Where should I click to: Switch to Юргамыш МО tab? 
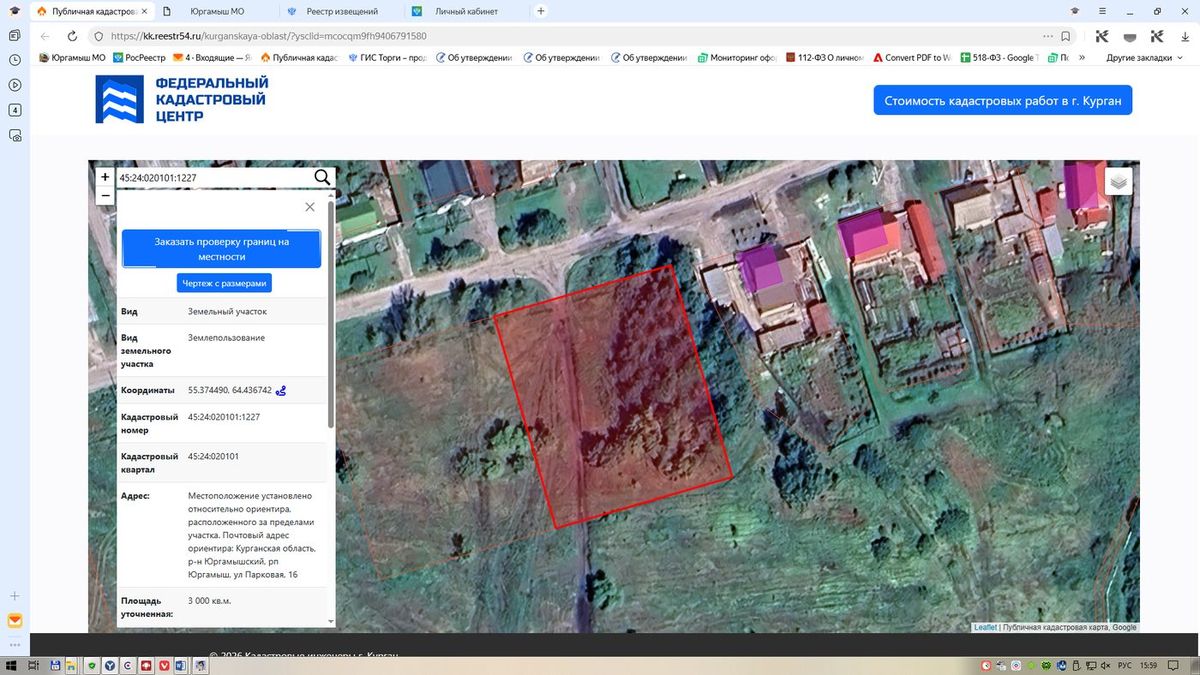tap(217, 11)
